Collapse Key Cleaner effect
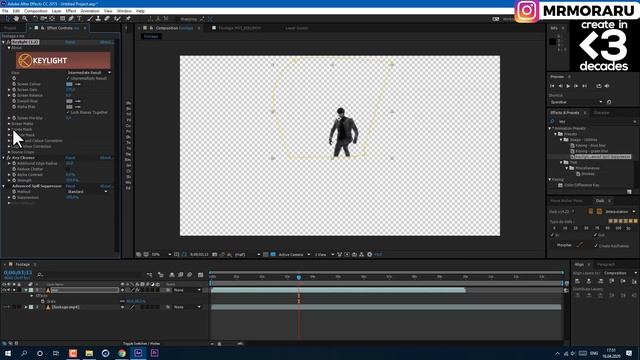This screenshot has height=360, width=640. click(x=4, y=158)
